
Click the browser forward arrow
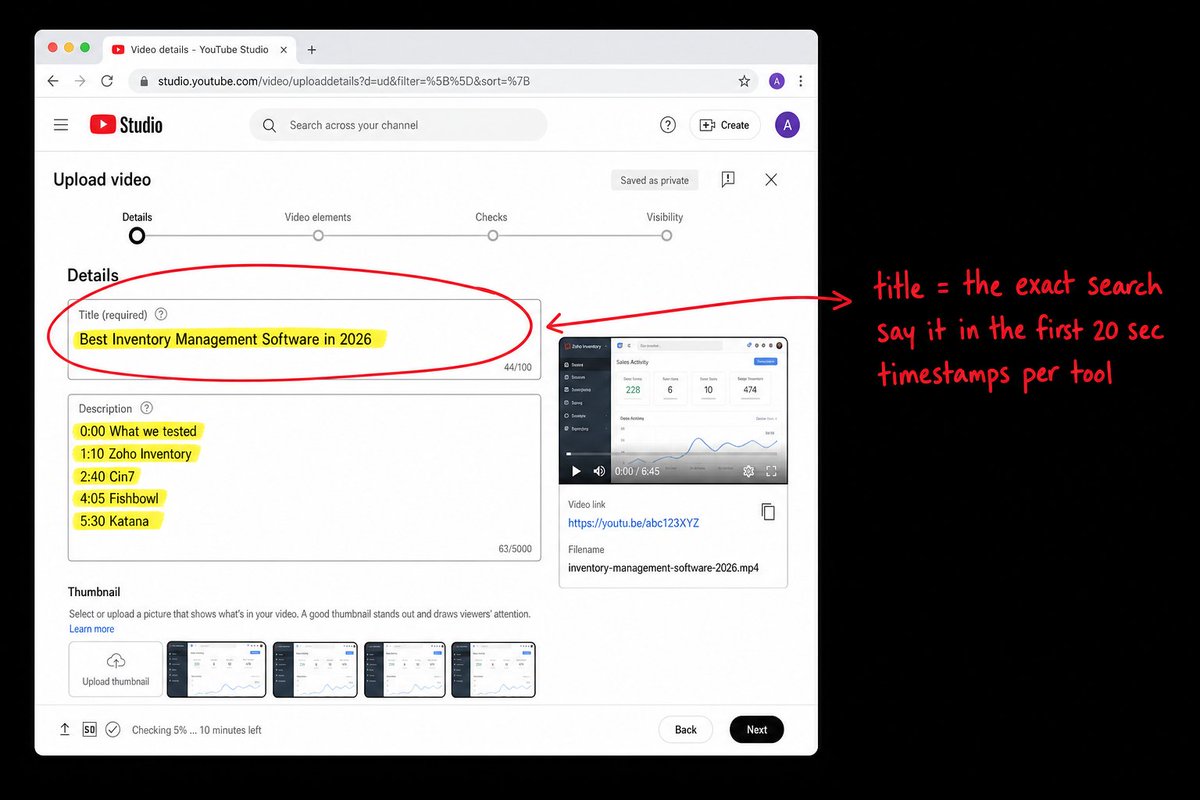click(80, 81)
